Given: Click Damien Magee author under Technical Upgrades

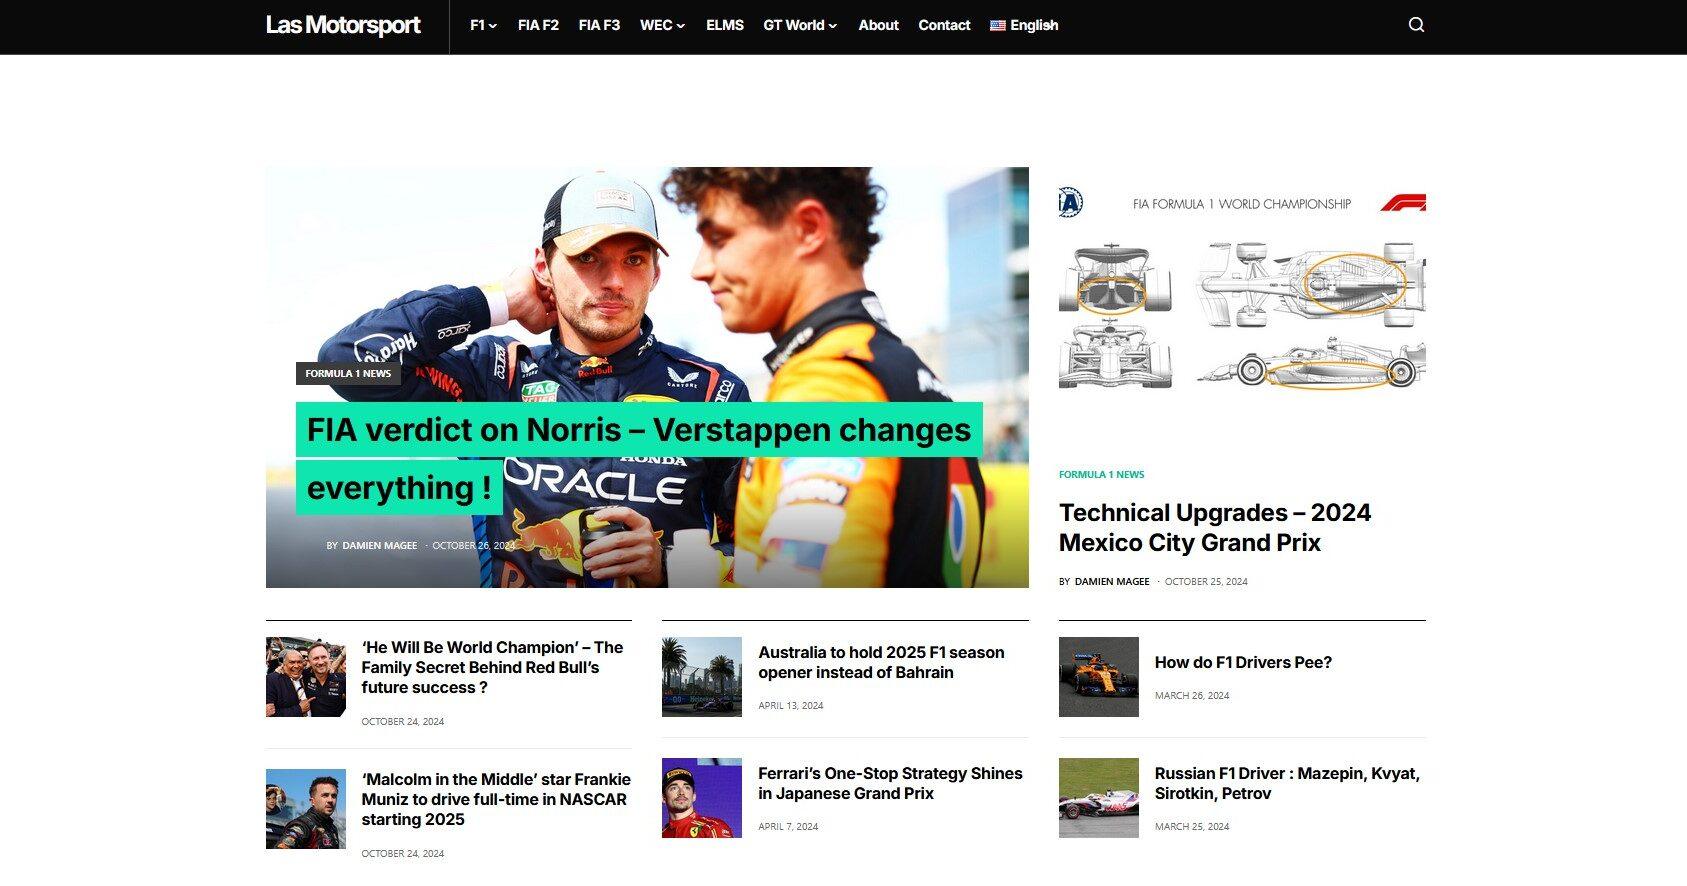Looking at the screenshot, I should click(1111, 582).
